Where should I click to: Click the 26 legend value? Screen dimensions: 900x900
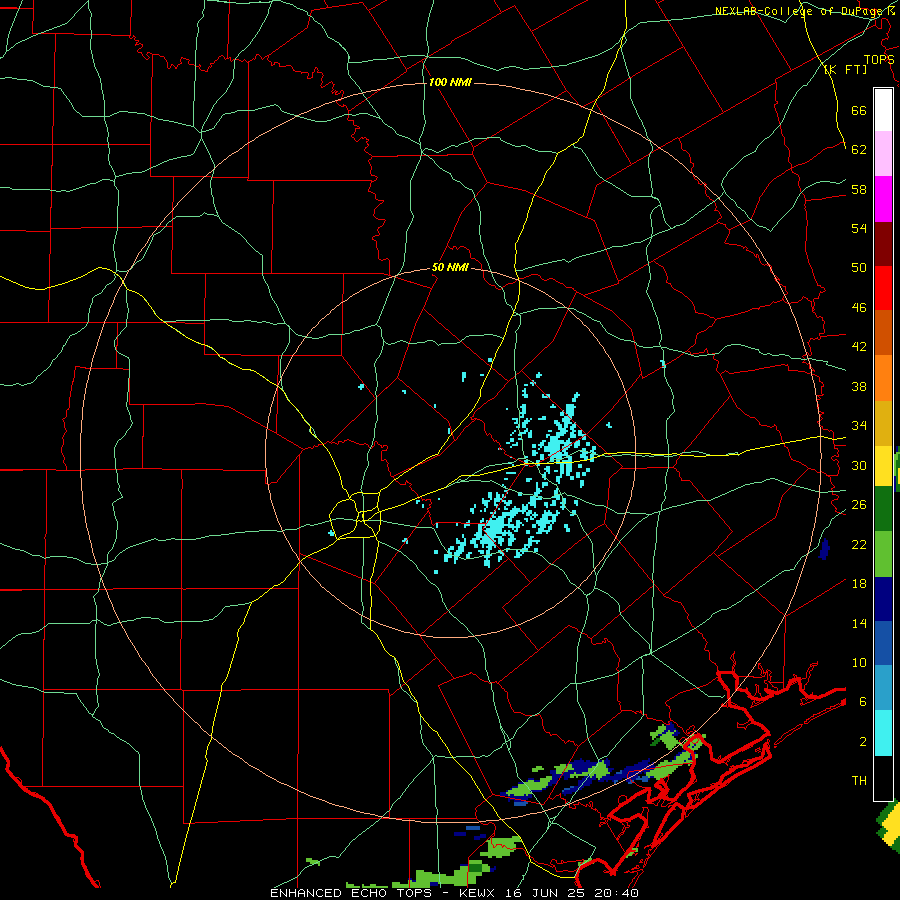(x=859, y=505)
